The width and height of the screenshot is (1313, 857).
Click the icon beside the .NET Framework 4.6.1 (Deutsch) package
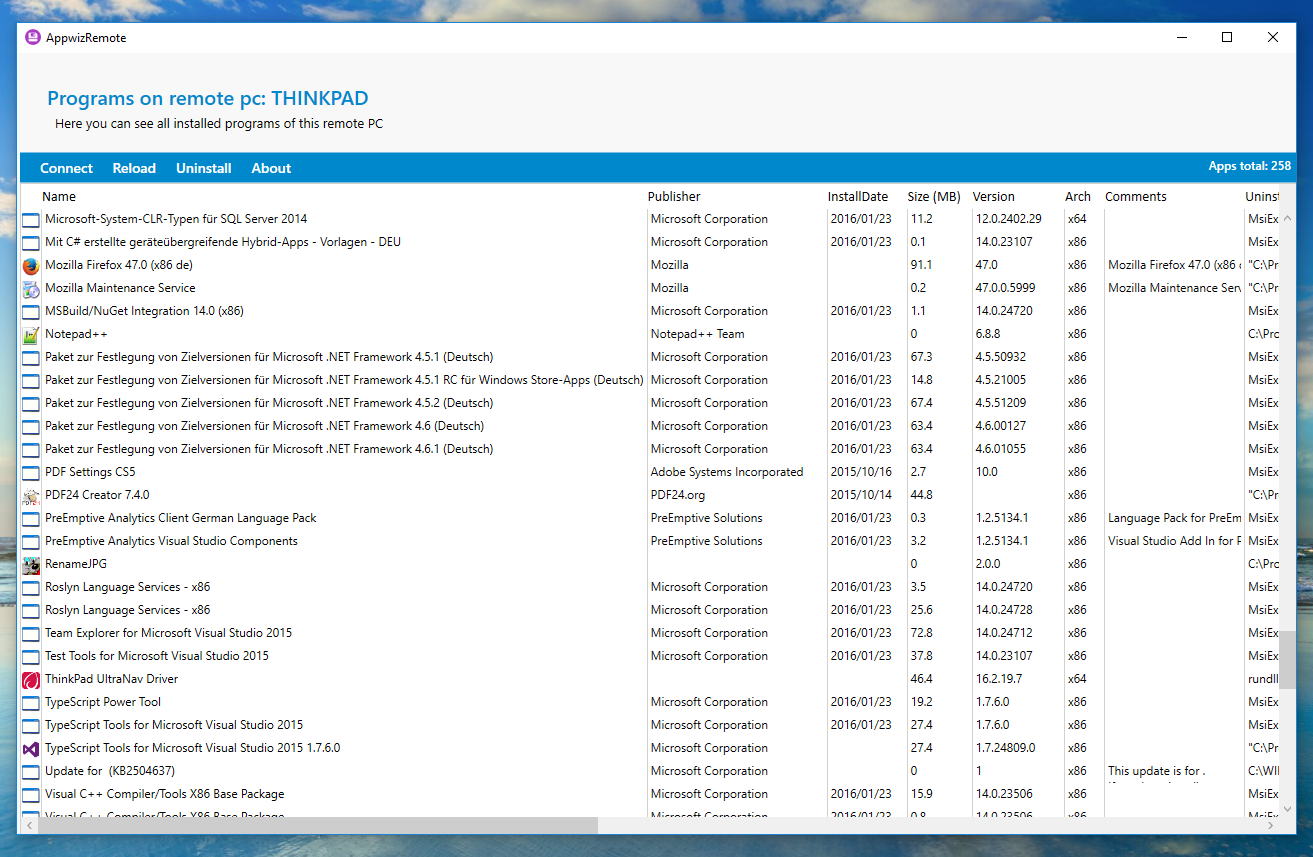30,449
